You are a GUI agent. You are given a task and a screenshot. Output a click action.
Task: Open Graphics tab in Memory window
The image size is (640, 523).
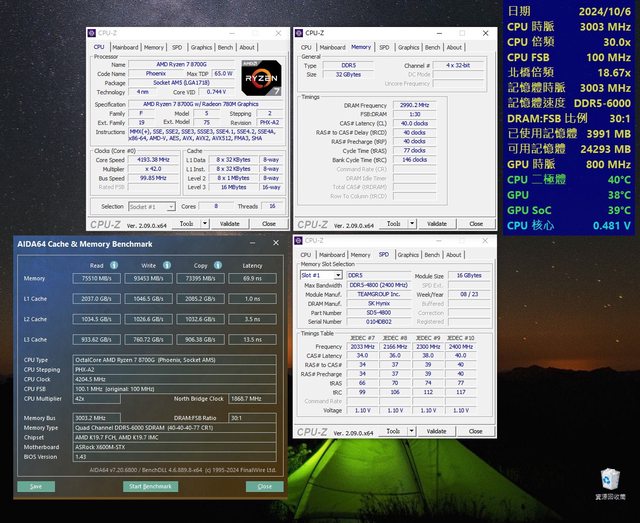407,47
